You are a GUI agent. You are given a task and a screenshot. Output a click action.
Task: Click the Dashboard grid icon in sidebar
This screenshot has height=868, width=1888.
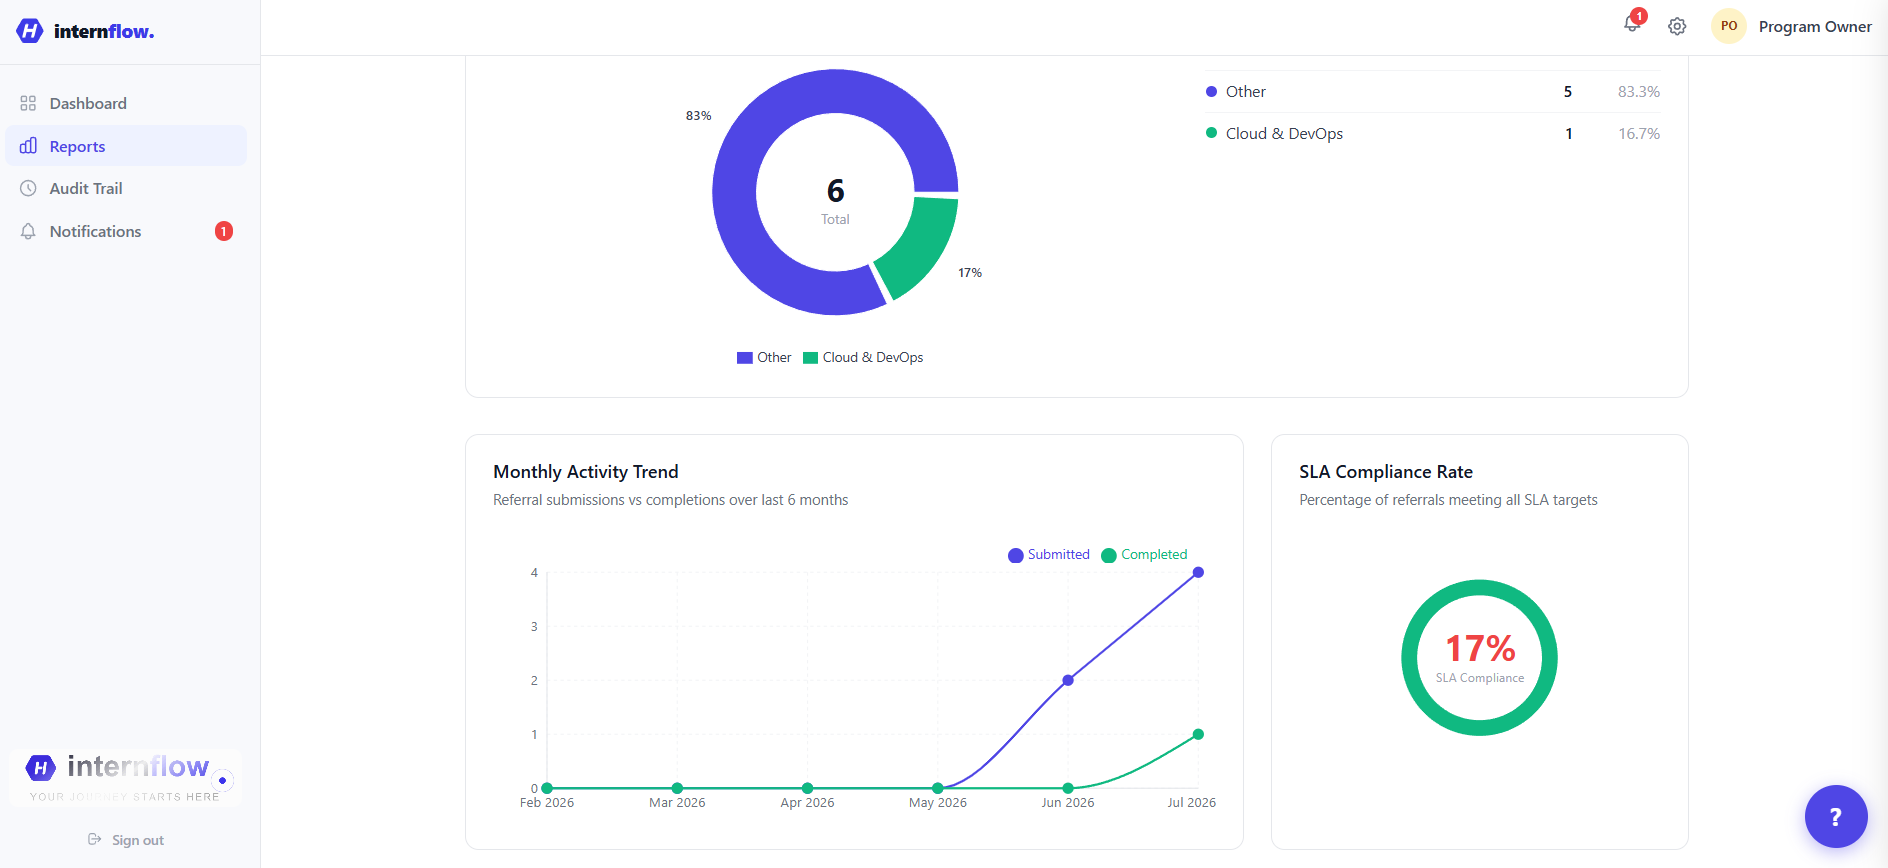[28, 103]
